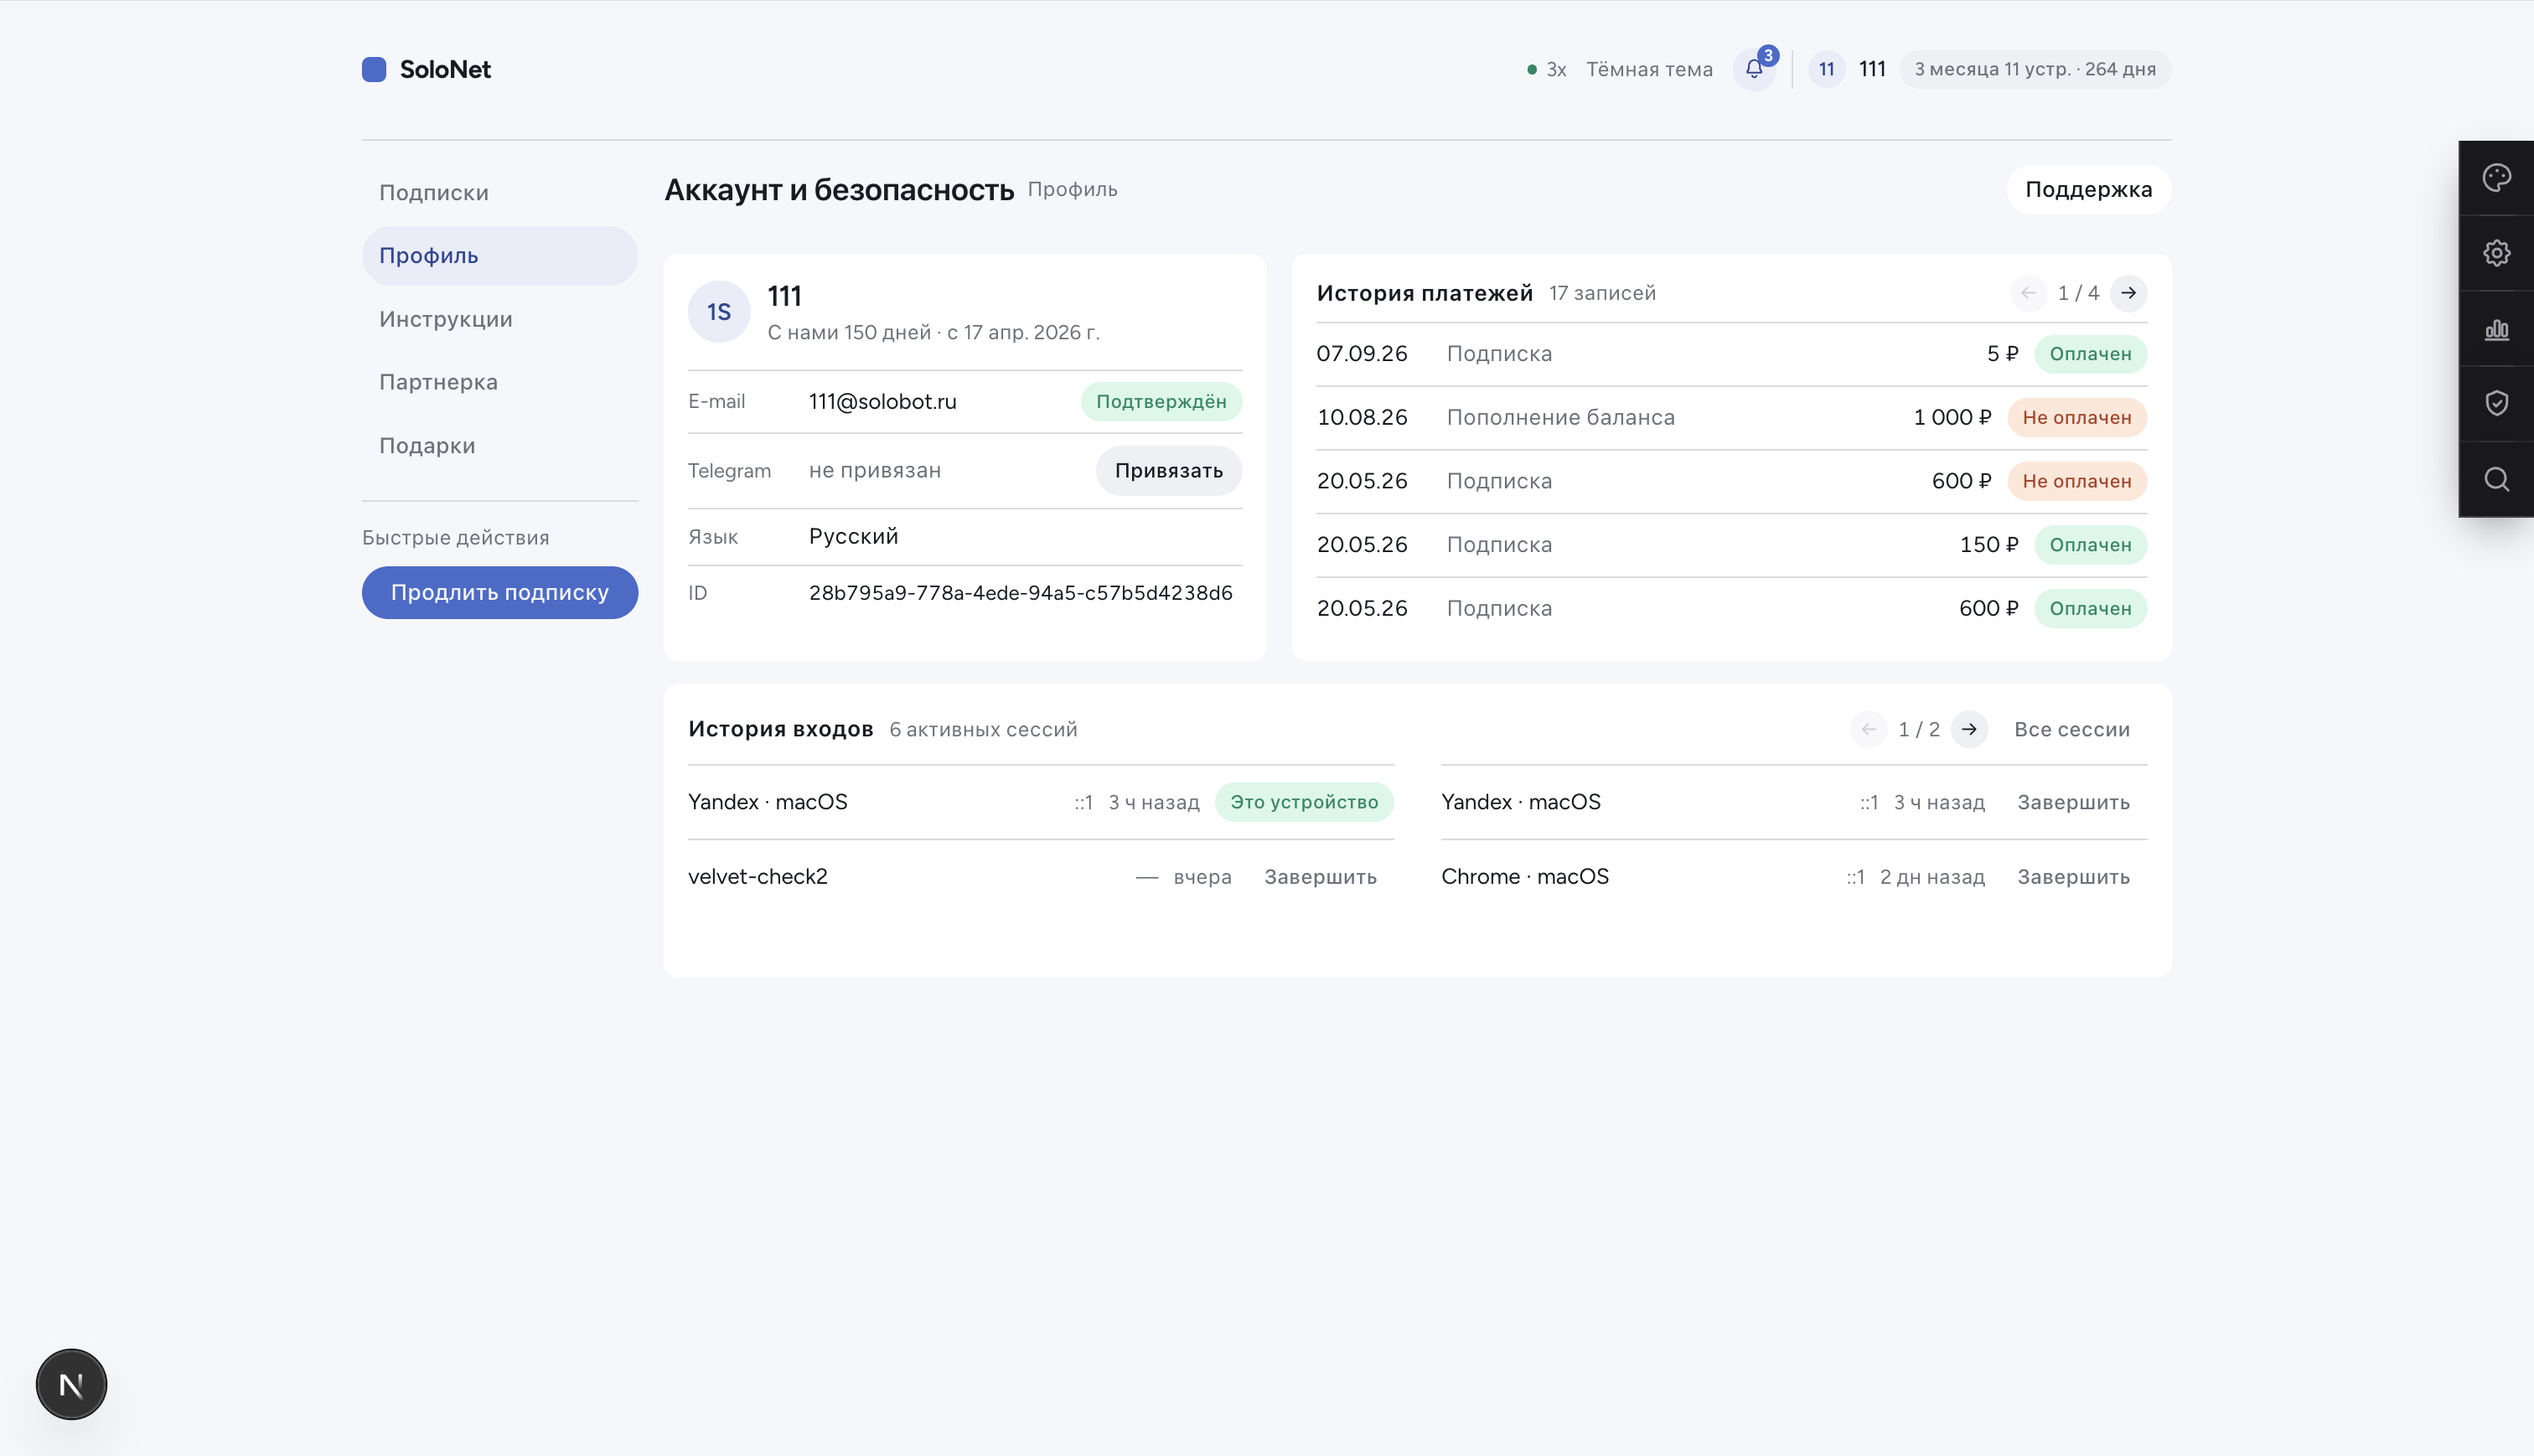Screen dimensions: 2534x1456
Task: Open the bar chart statistics icon
Action: 2496,329
